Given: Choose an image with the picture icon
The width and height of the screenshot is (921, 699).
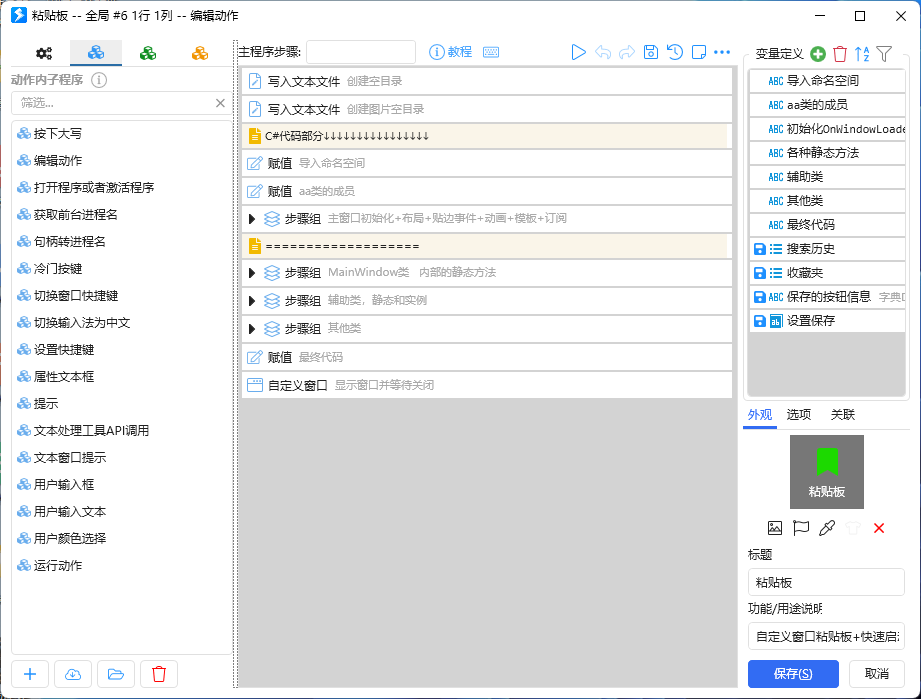Looking at the screenshot, I should (775, 528).
